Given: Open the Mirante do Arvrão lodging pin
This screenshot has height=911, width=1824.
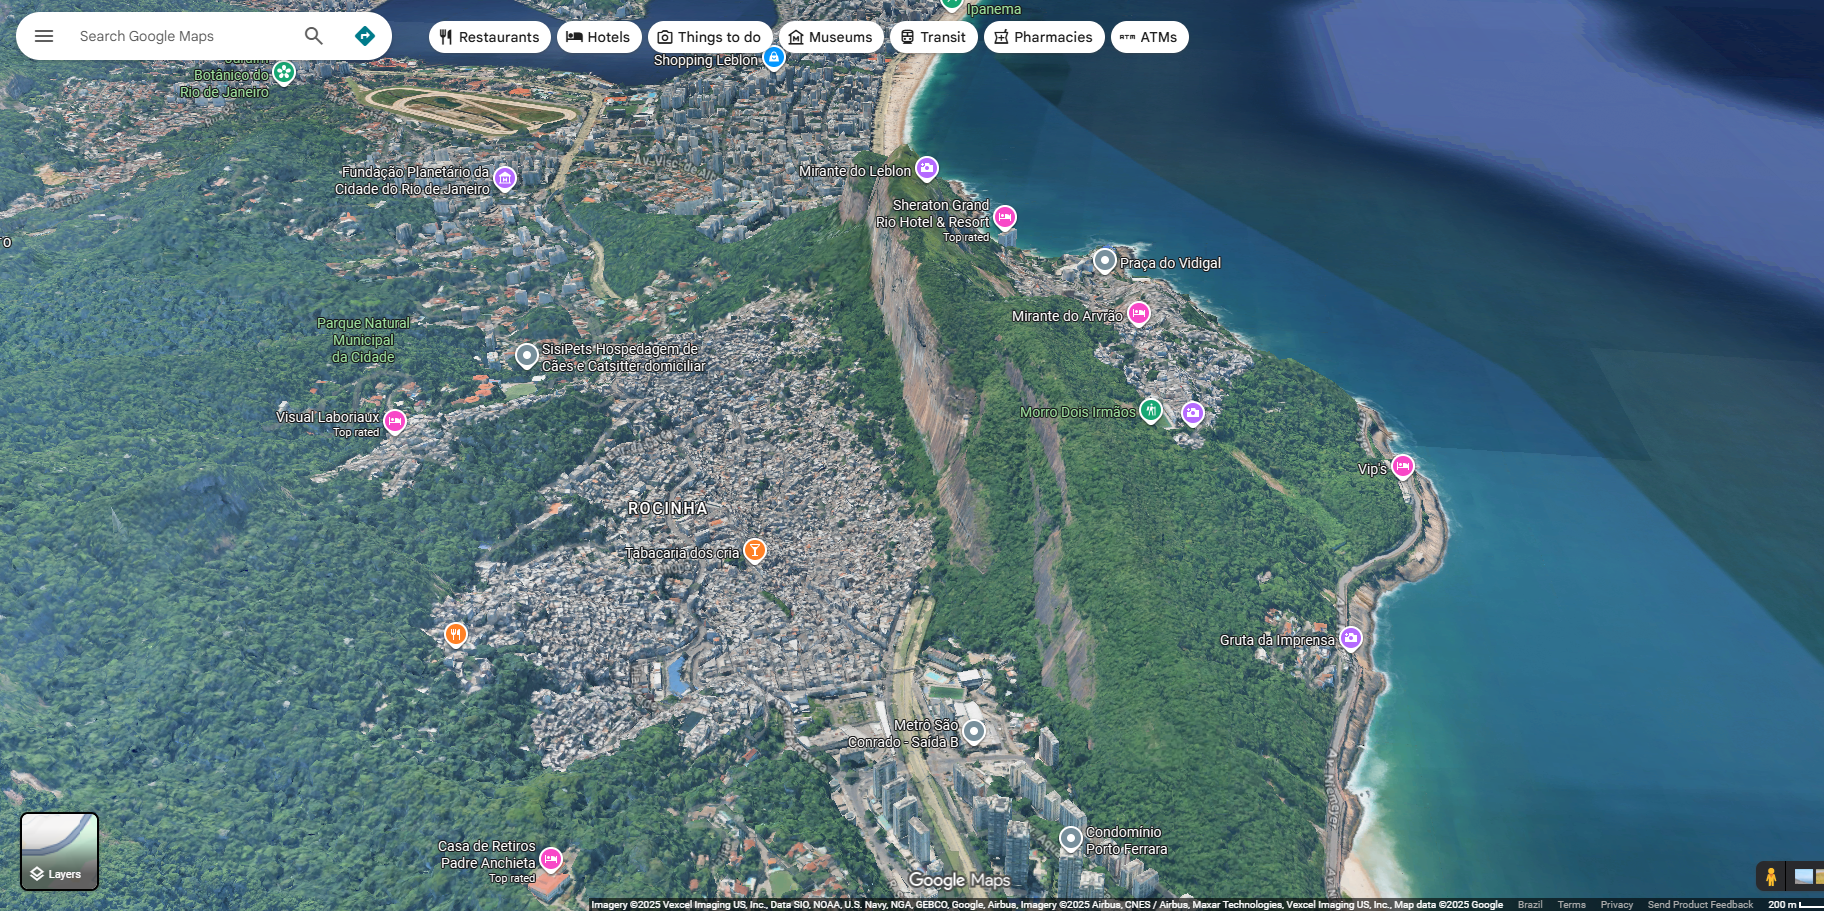Looking at the screenshot, I should (1139, 315).
